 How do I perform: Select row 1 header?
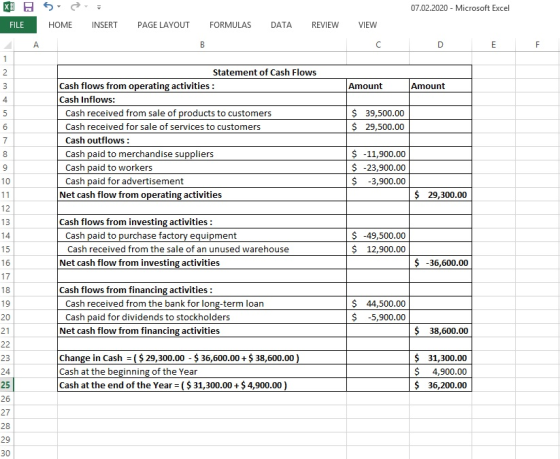[7, 59]
